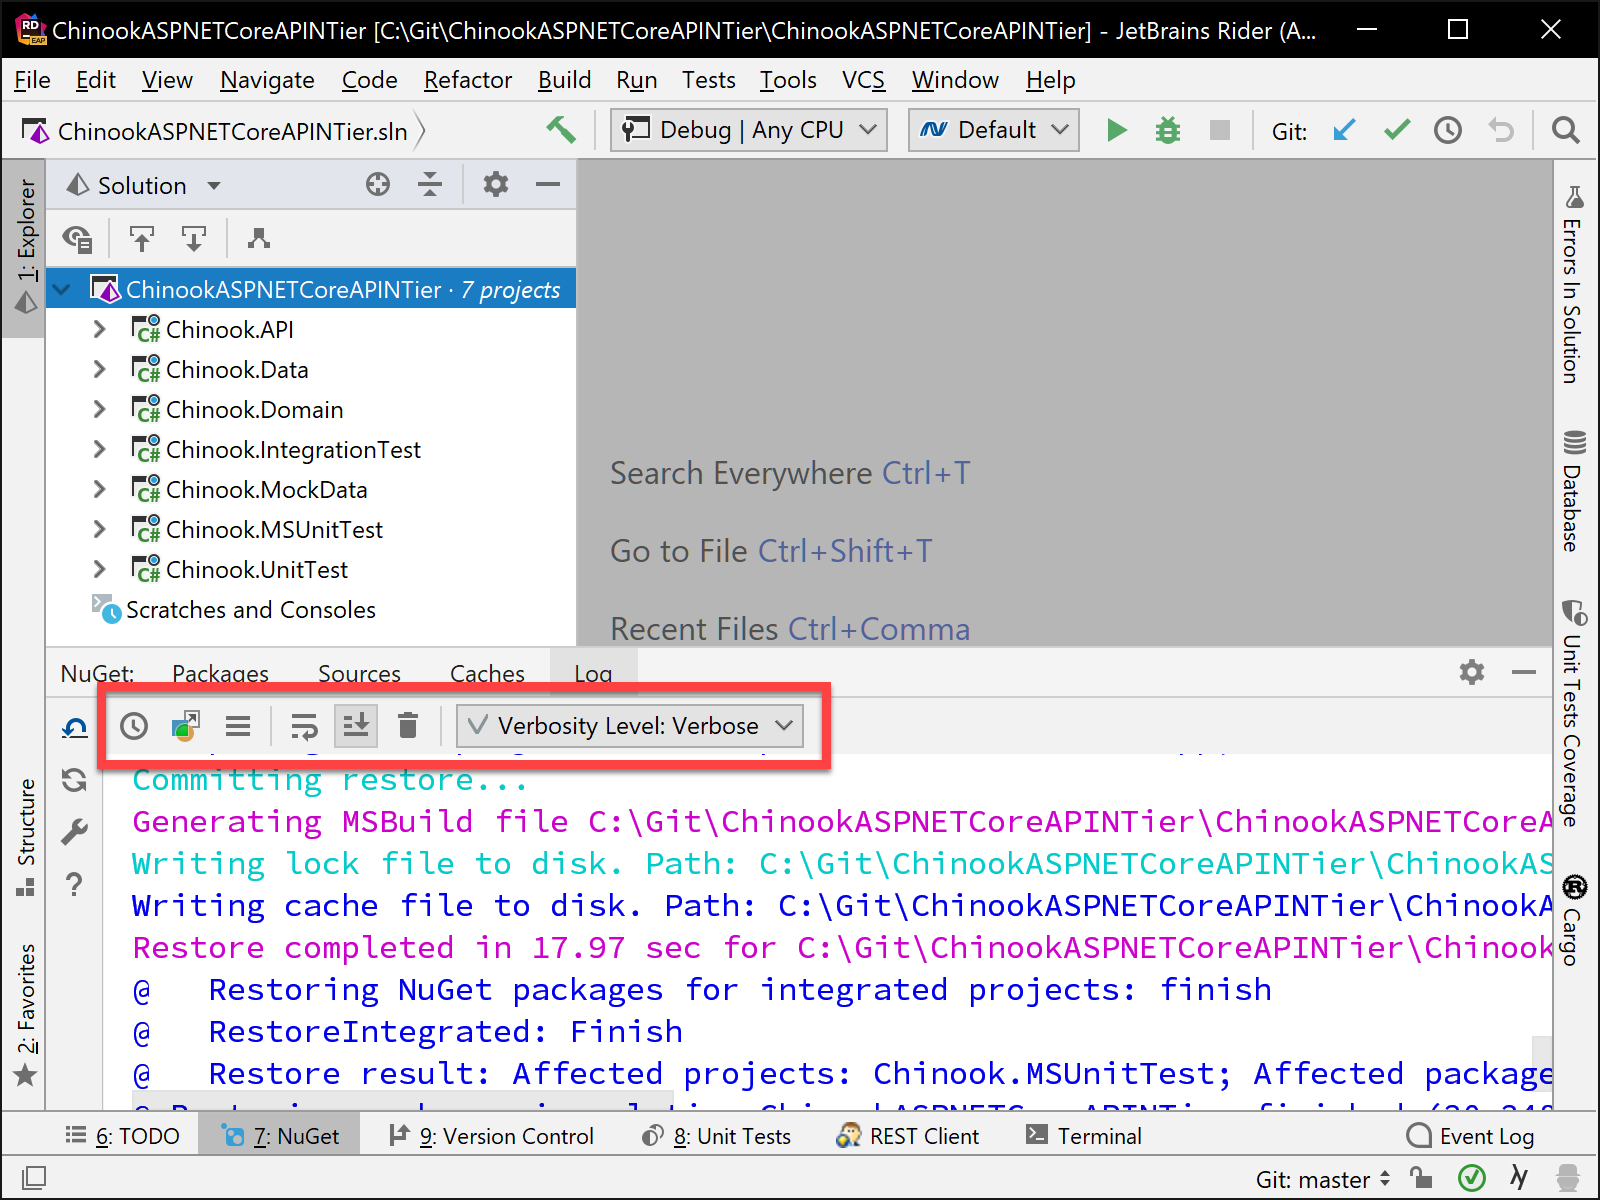1600x1200 pixels.
Task: Open NuGet panel gear settings
Action: [1472, 672]
